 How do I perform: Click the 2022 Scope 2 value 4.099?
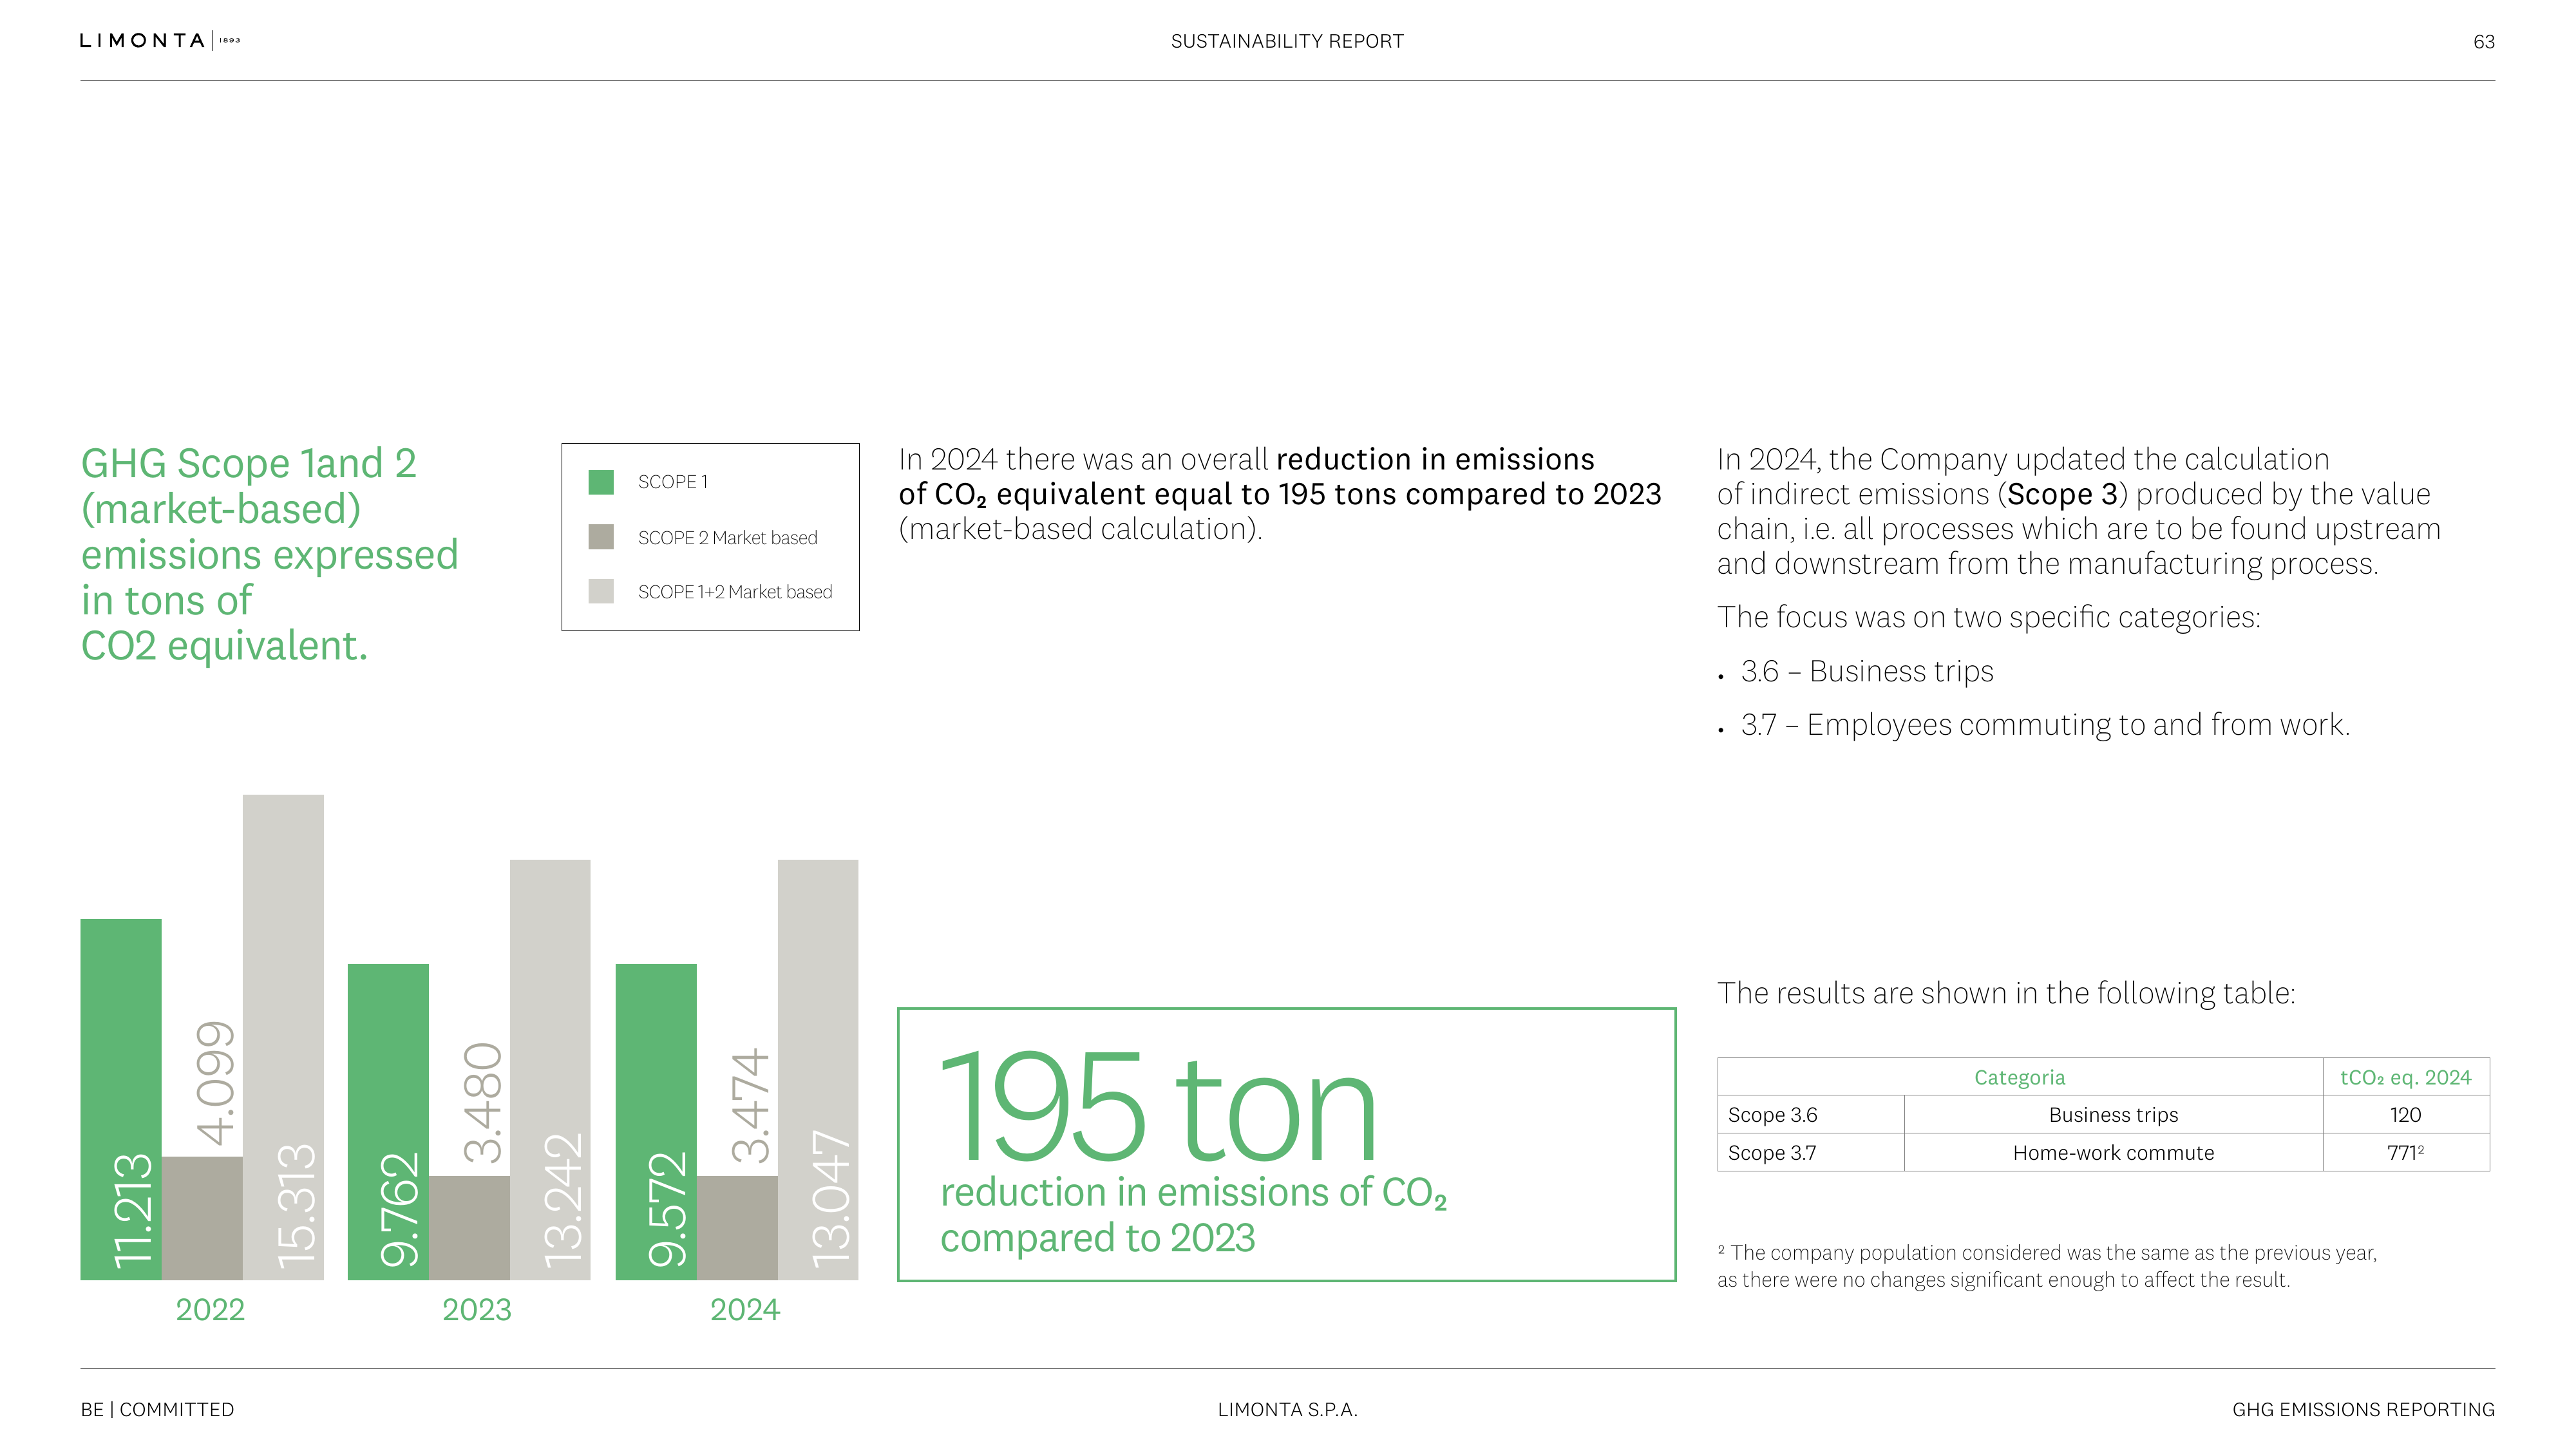pyautogui.click(x=216, y=1083)
